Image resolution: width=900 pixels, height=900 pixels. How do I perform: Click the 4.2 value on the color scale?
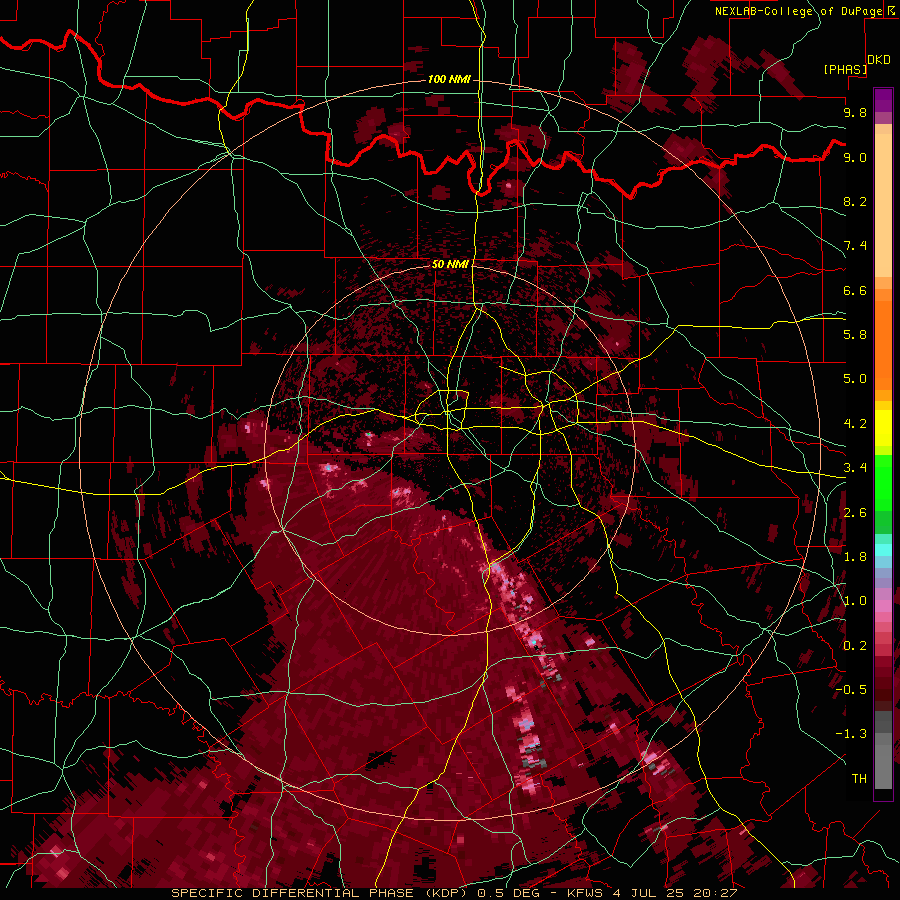[x=855, y=424]
